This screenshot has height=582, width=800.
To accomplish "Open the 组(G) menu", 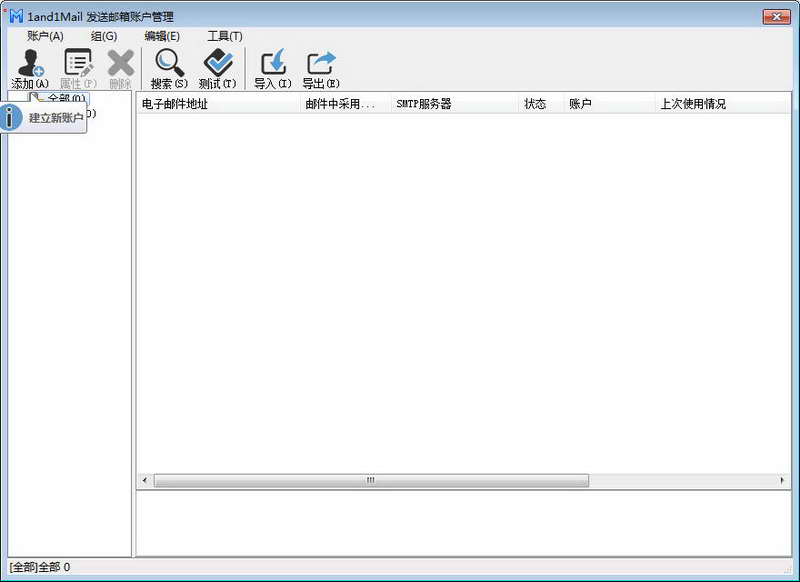I will point(104,36).
